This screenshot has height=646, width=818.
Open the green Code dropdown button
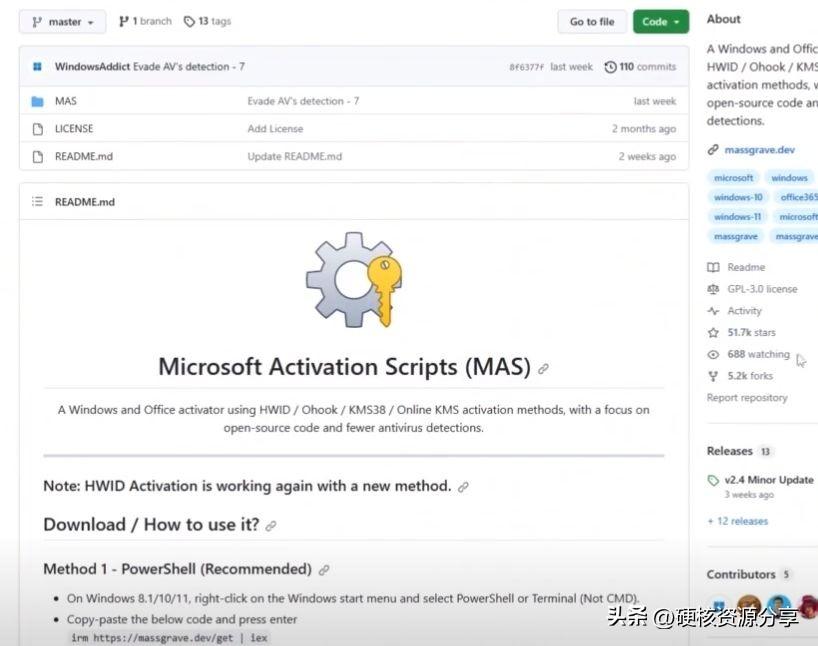pyautogui.click(x=661, y=22)
